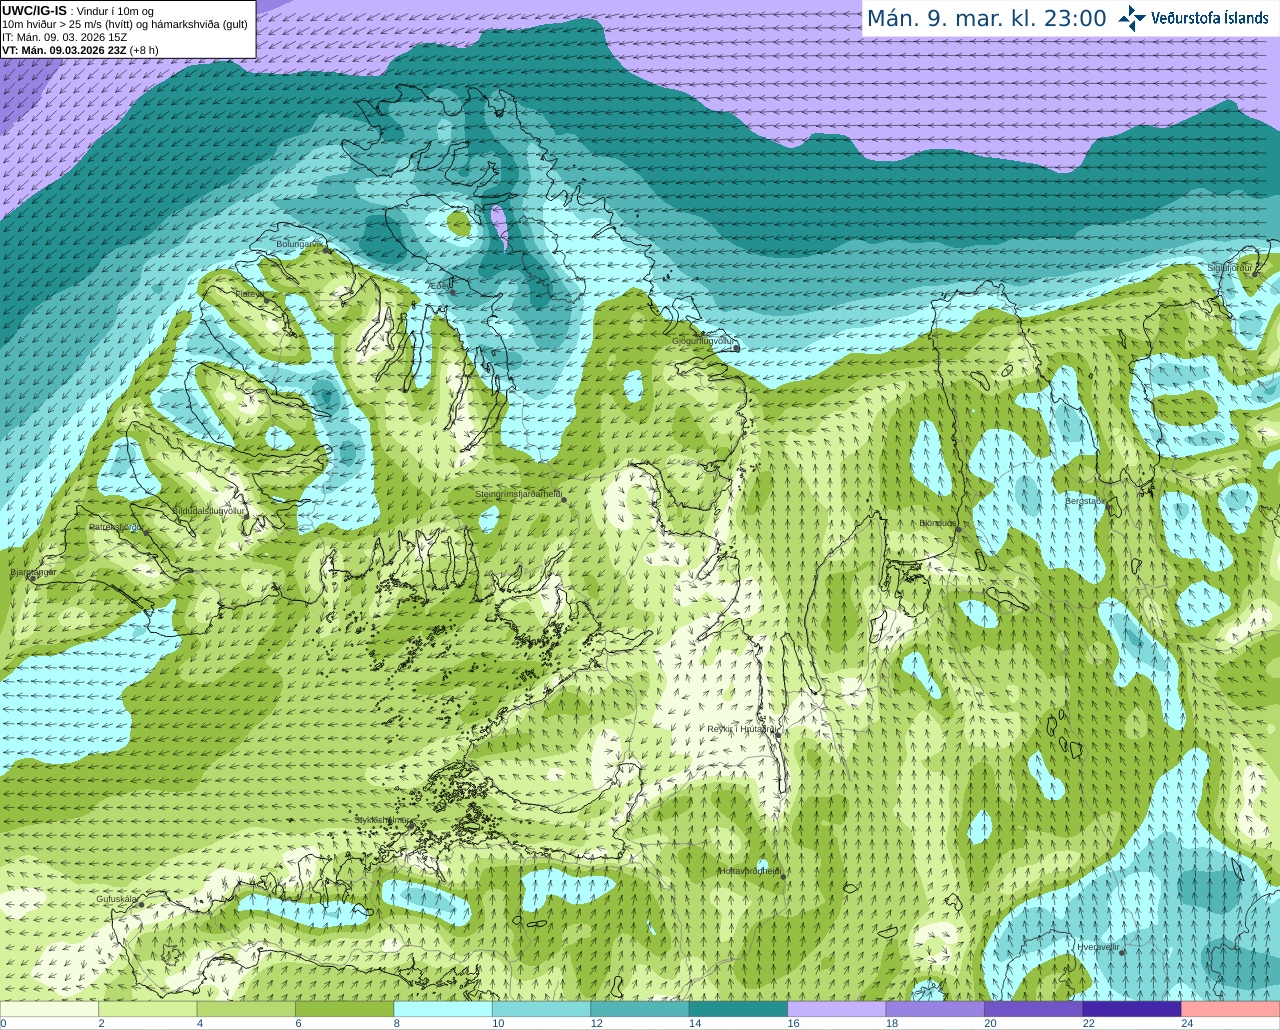Click the Gufuskálar station label
Image resolution: width=1280 pixels, height=1030 pixels.
click(117, 899)
